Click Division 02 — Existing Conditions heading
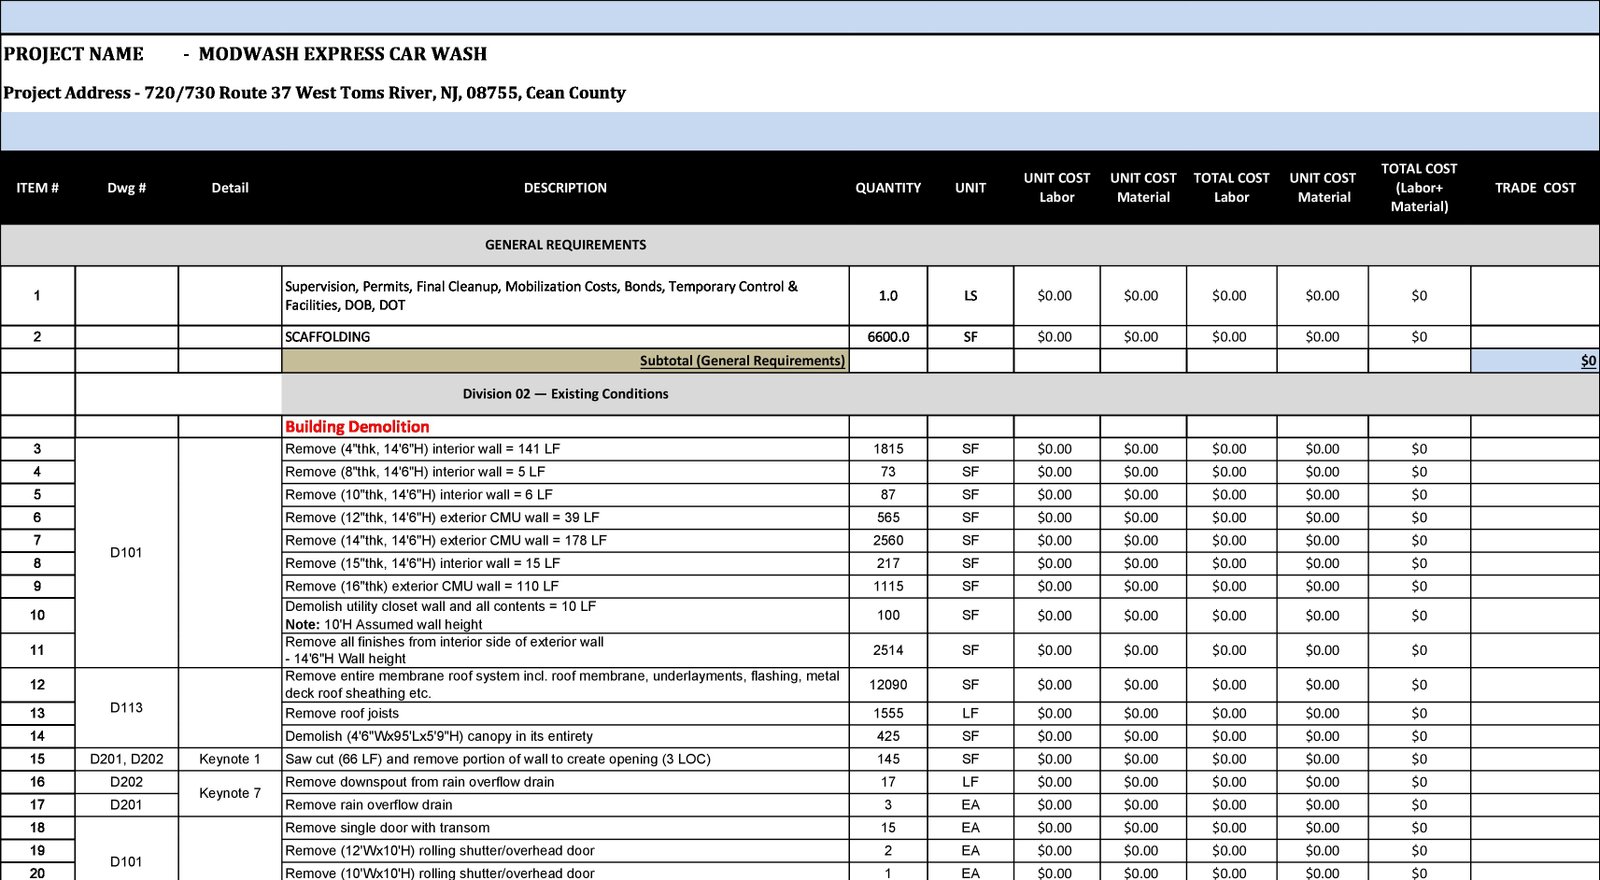 (x=565, y=394)
